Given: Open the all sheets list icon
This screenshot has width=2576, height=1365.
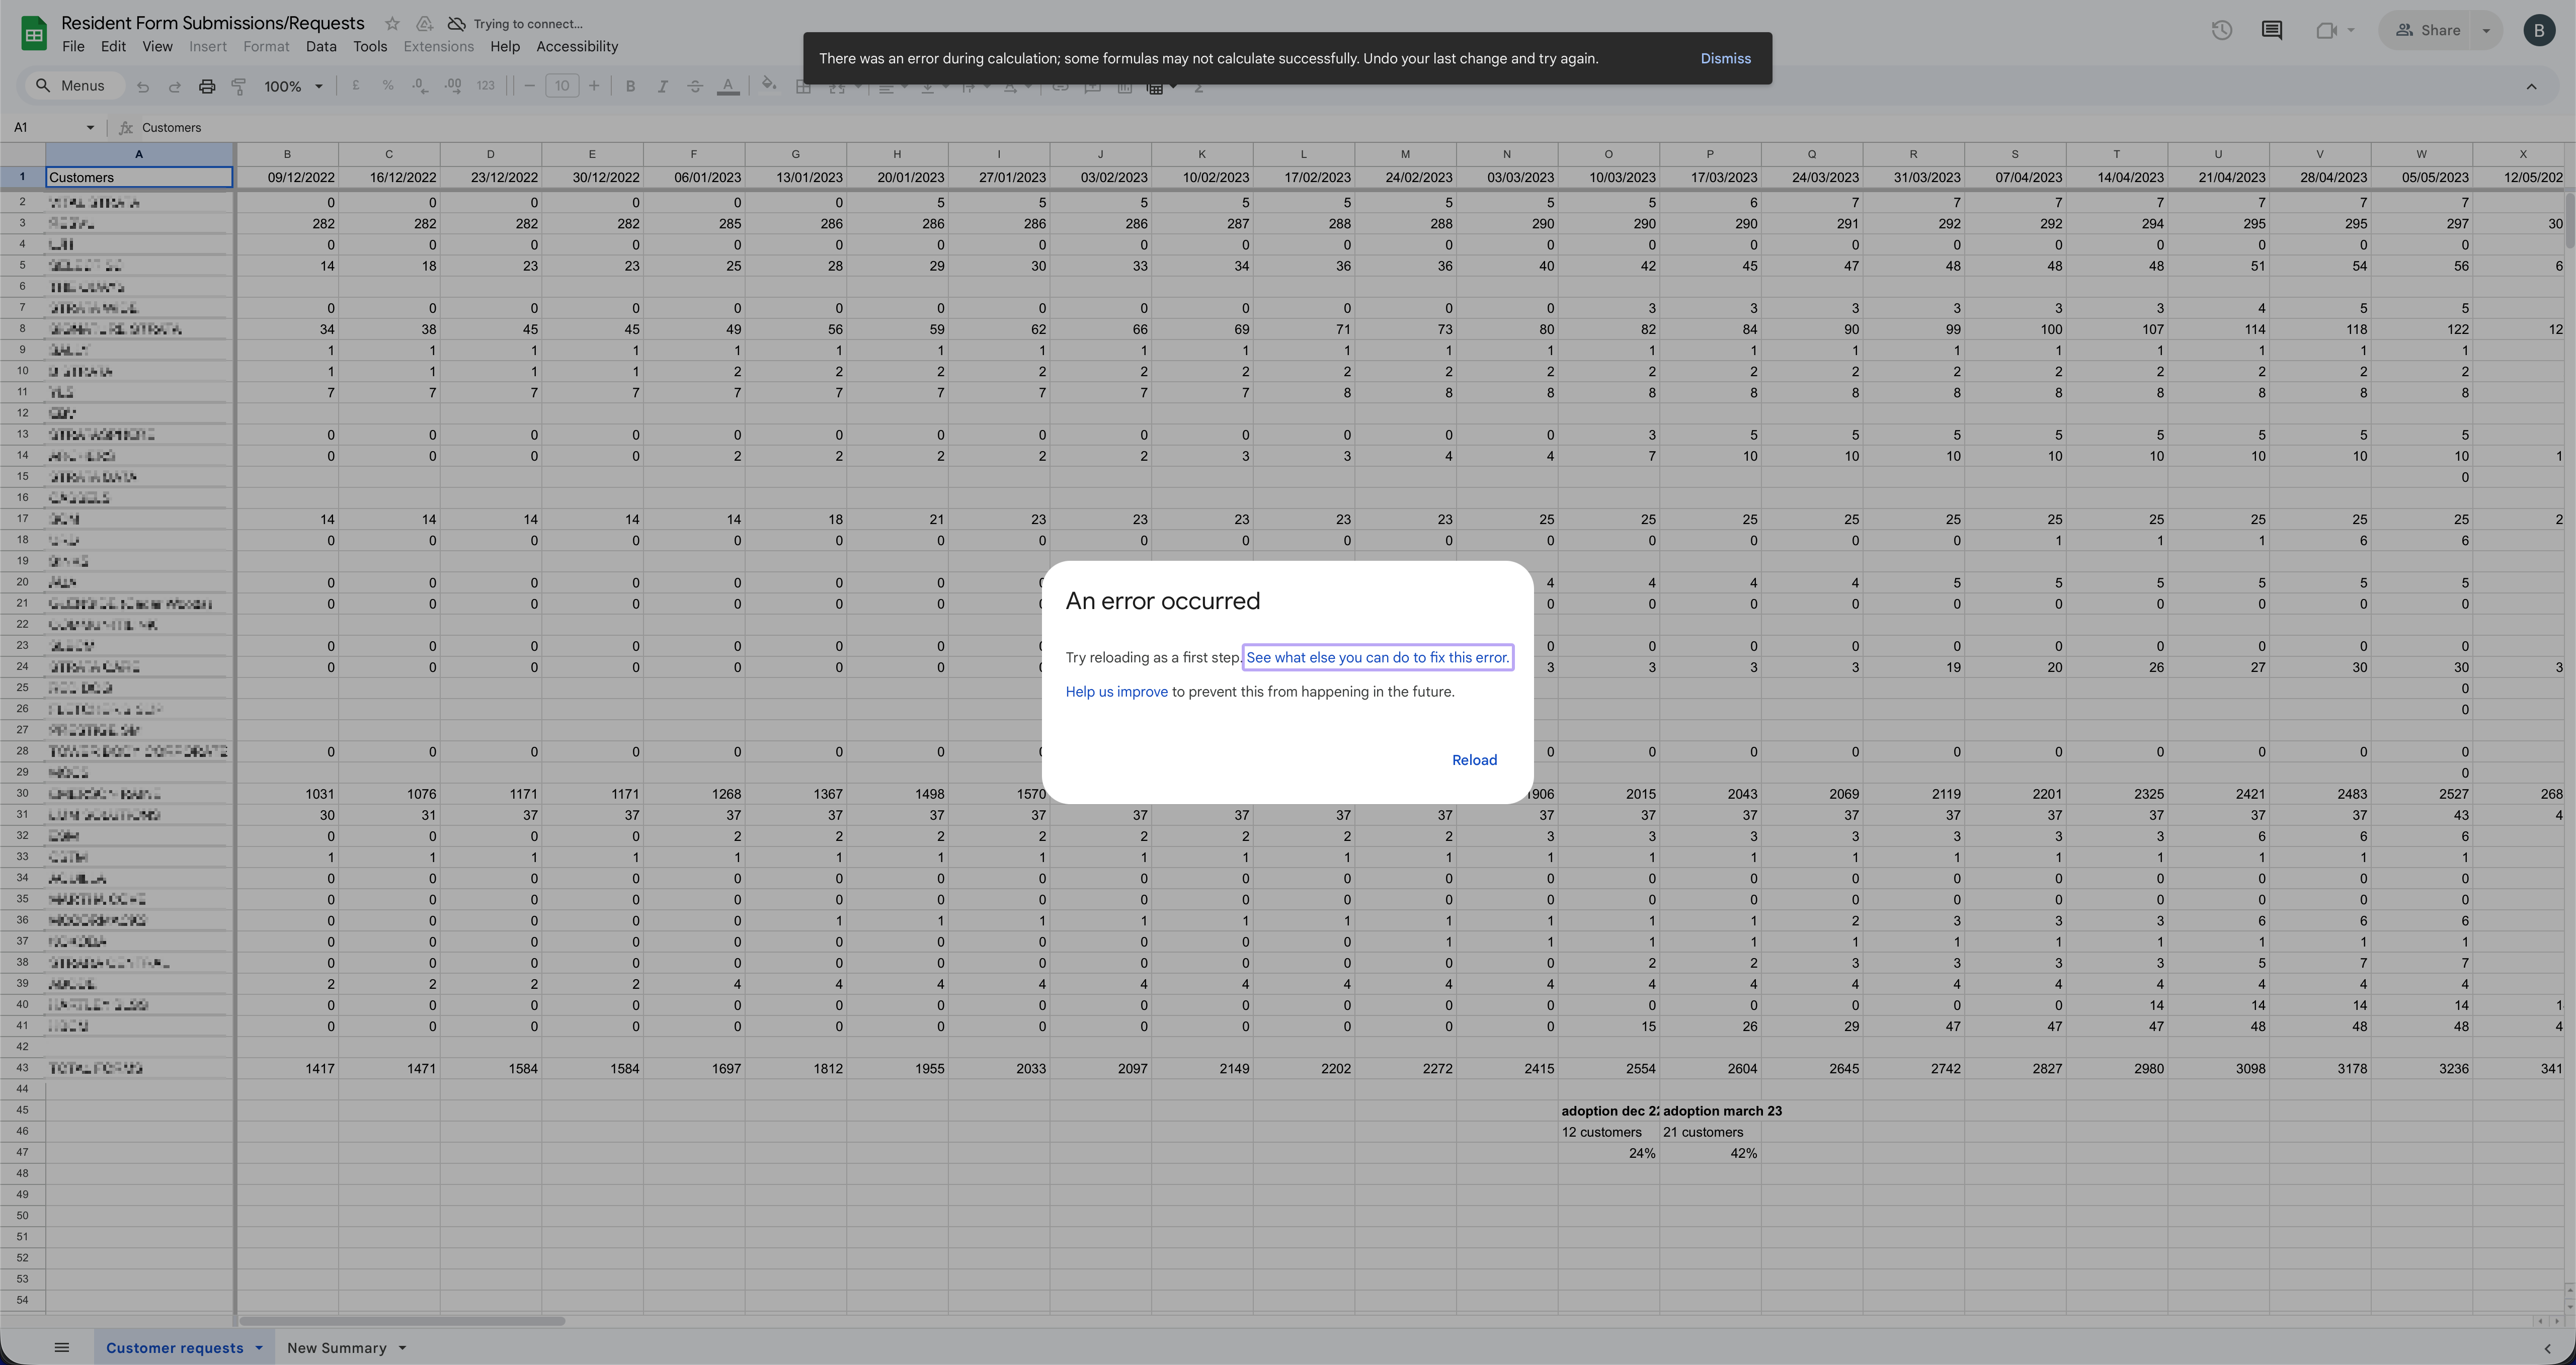Looking at the screenshot, I should pos(61,1347).
